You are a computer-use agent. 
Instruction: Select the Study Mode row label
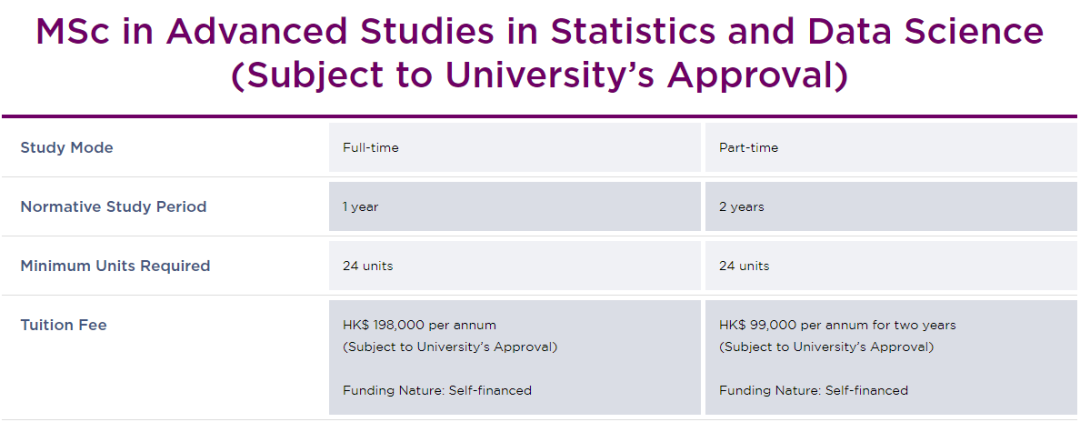pyautogui.click(x=67, y=148)
